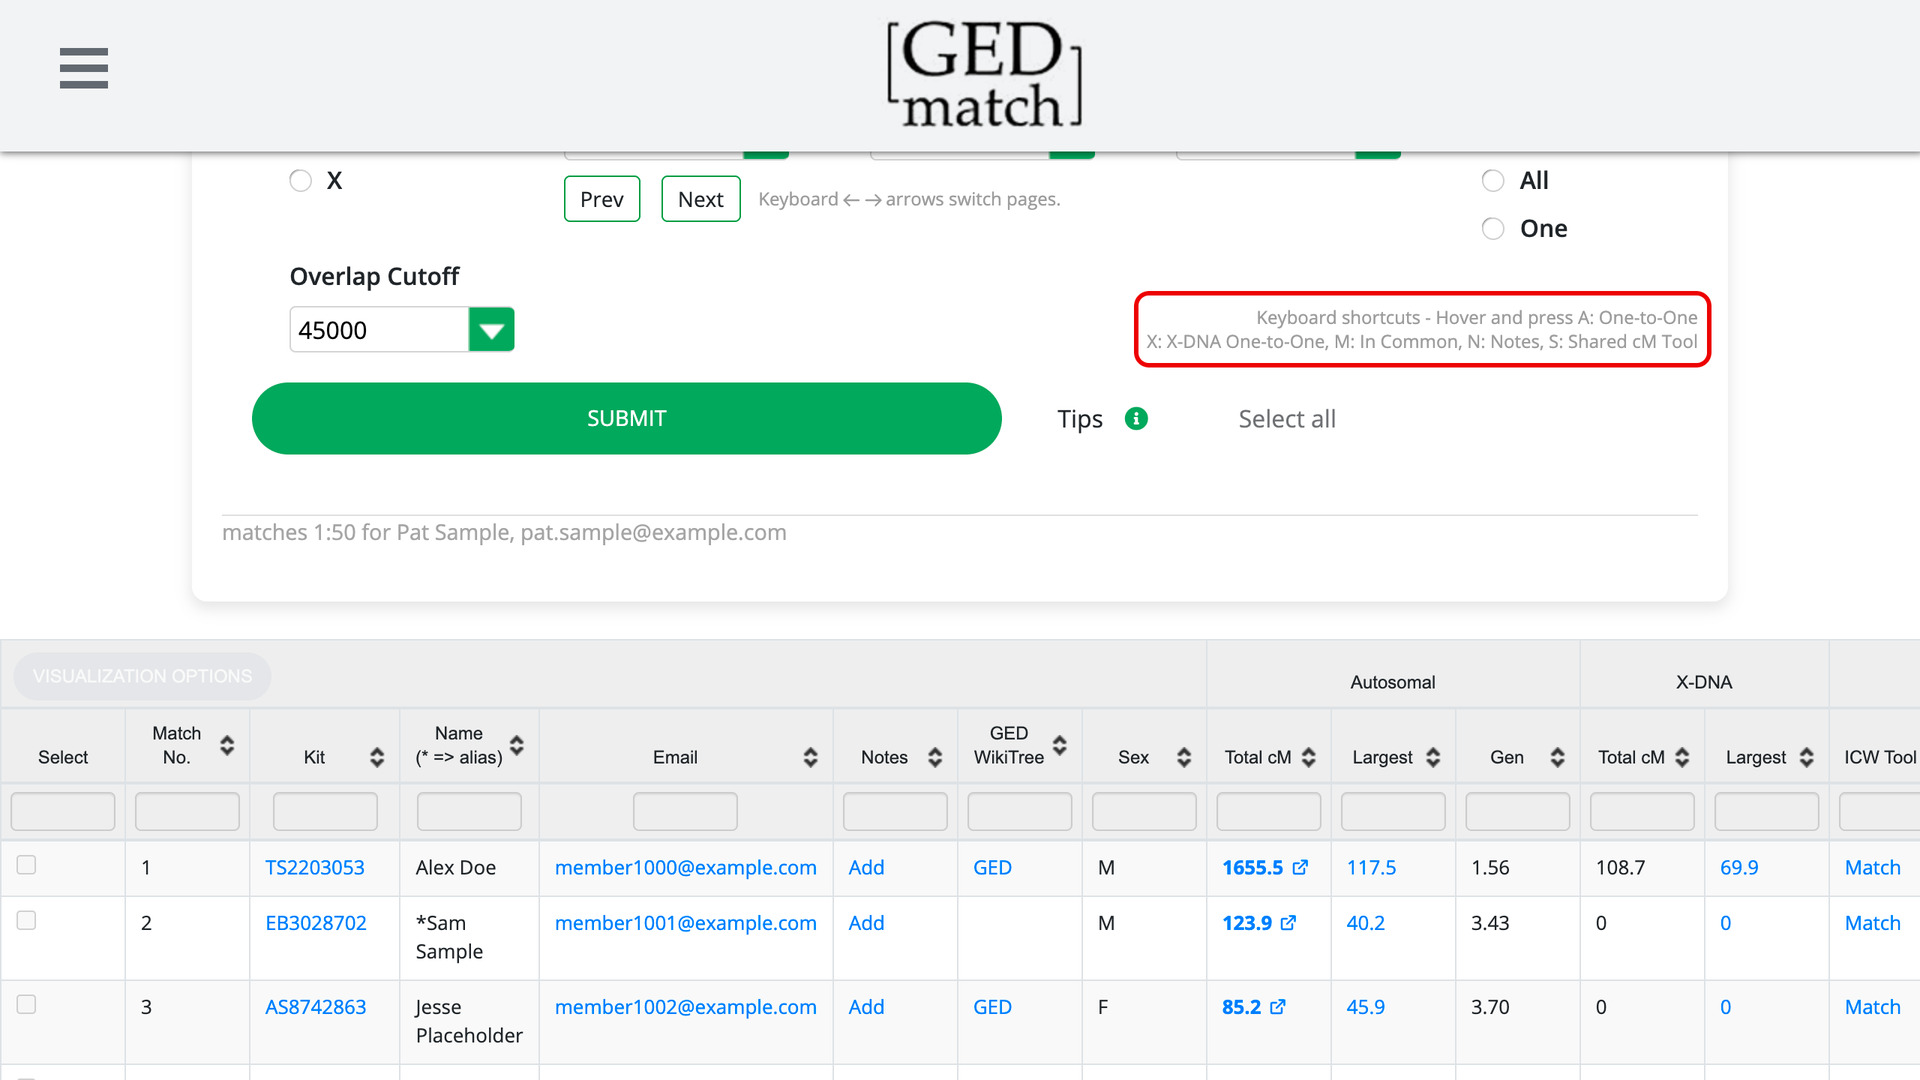
Task: Email member1002@example.com link
Action: [685, 1007]
